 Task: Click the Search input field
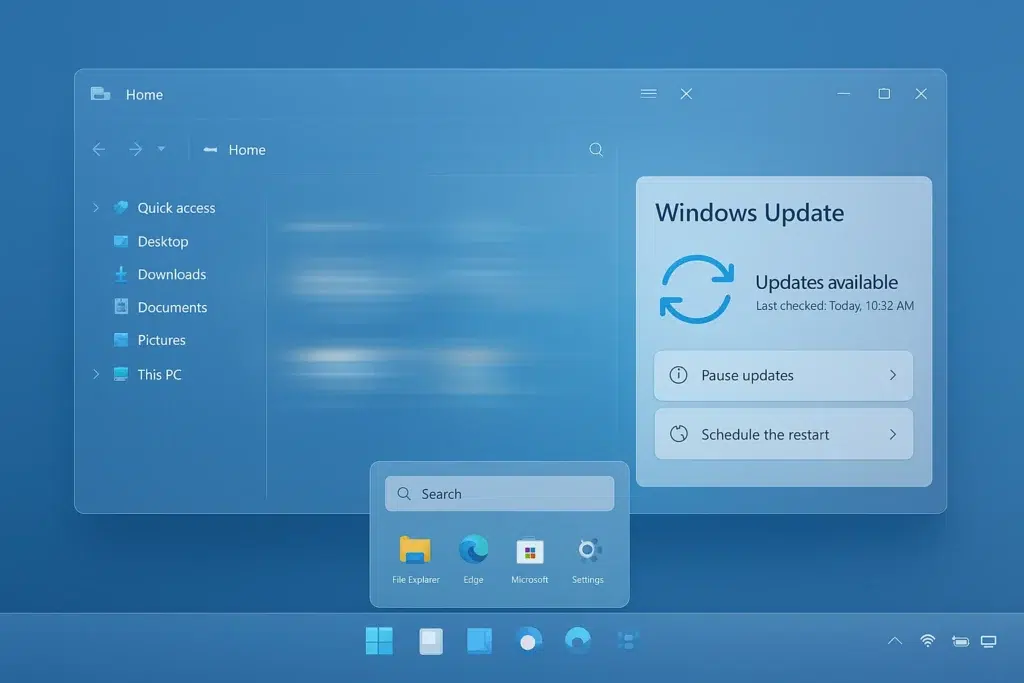(499, 493)
